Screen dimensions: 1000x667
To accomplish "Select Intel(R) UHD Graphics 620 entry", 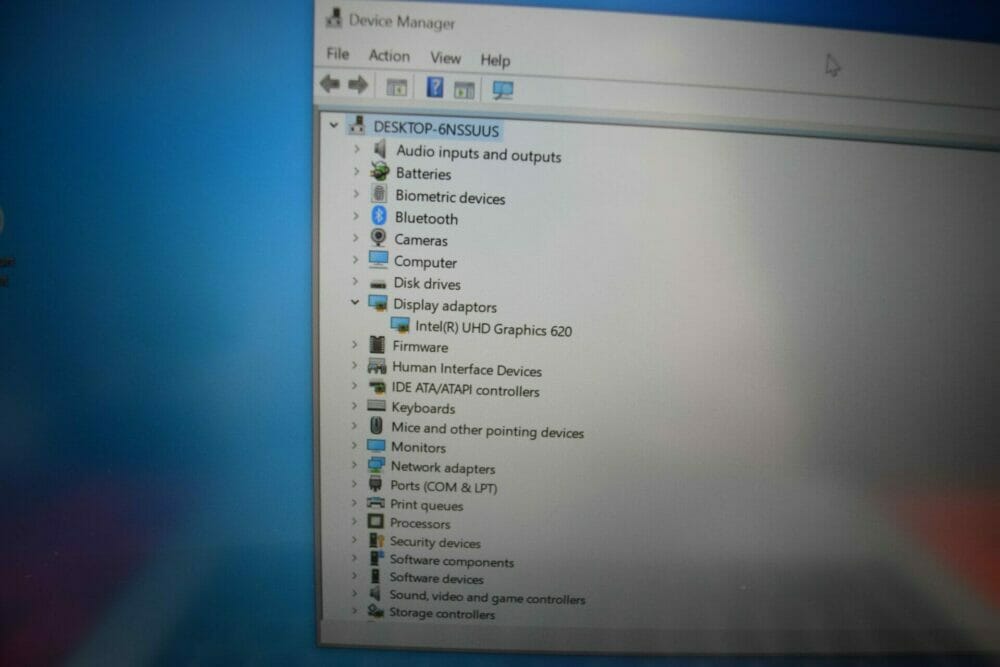I will coord(494,329).
